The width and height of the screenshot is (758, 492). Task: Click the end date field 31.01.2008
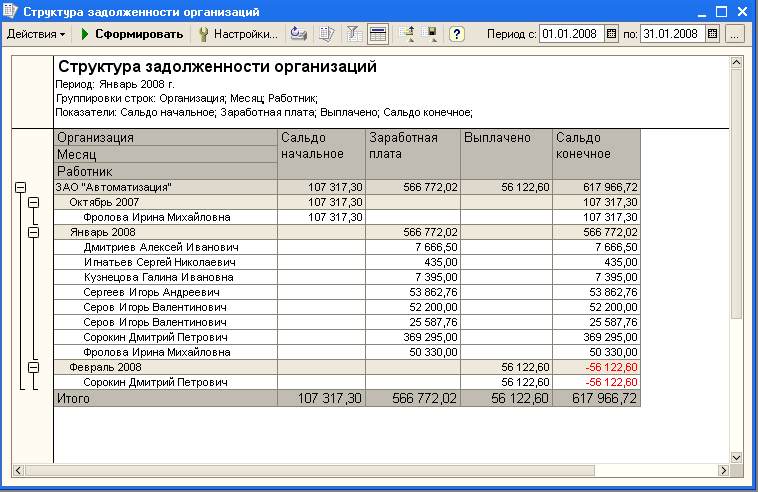(x=672, y=34)
